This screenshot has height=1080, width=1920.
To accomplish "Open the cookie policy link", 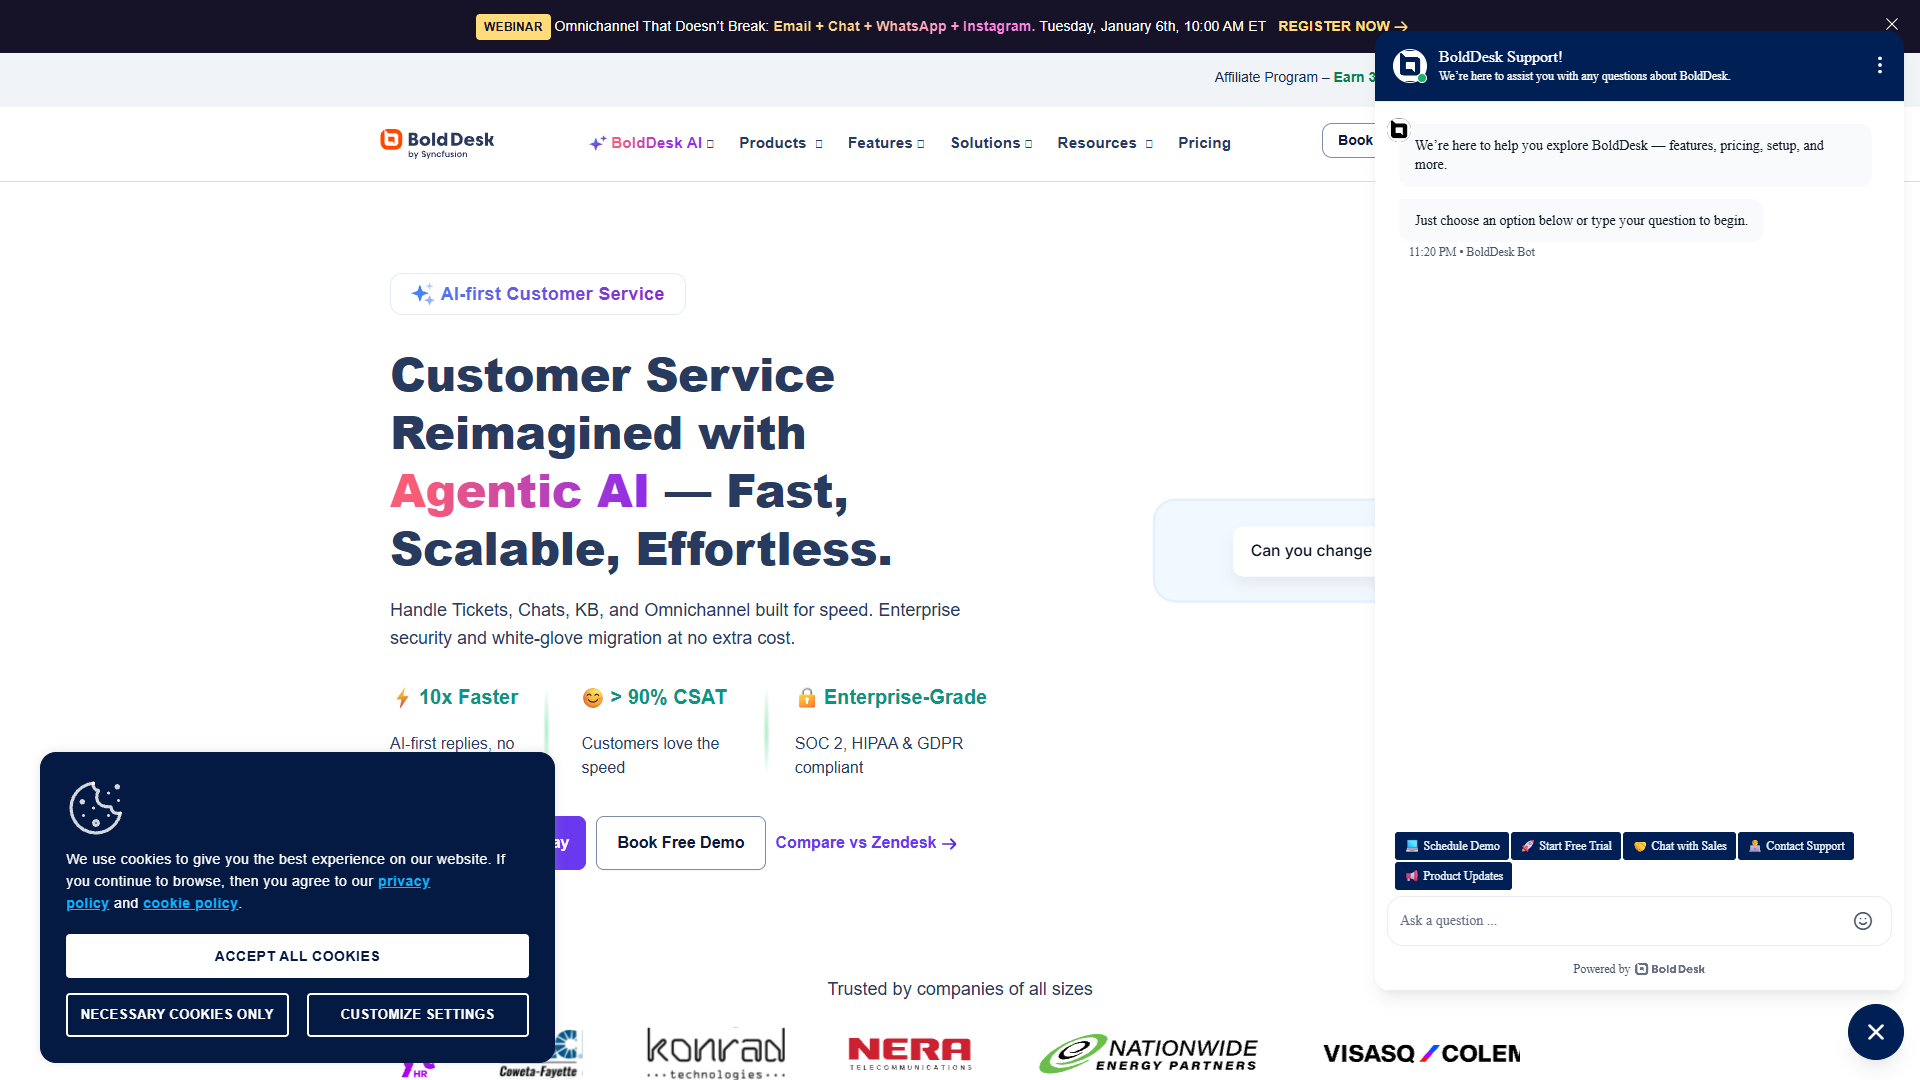I will pyautogui.click(x=190, y=903).
